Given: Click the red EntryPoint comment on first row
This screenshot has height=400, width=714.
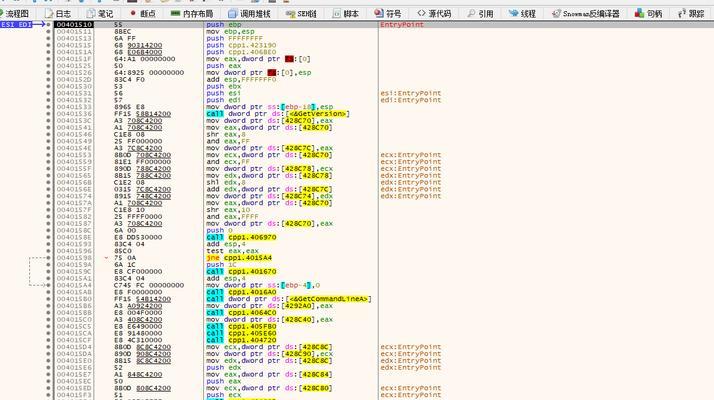Looking at the screenshot, I should [402, 24].
